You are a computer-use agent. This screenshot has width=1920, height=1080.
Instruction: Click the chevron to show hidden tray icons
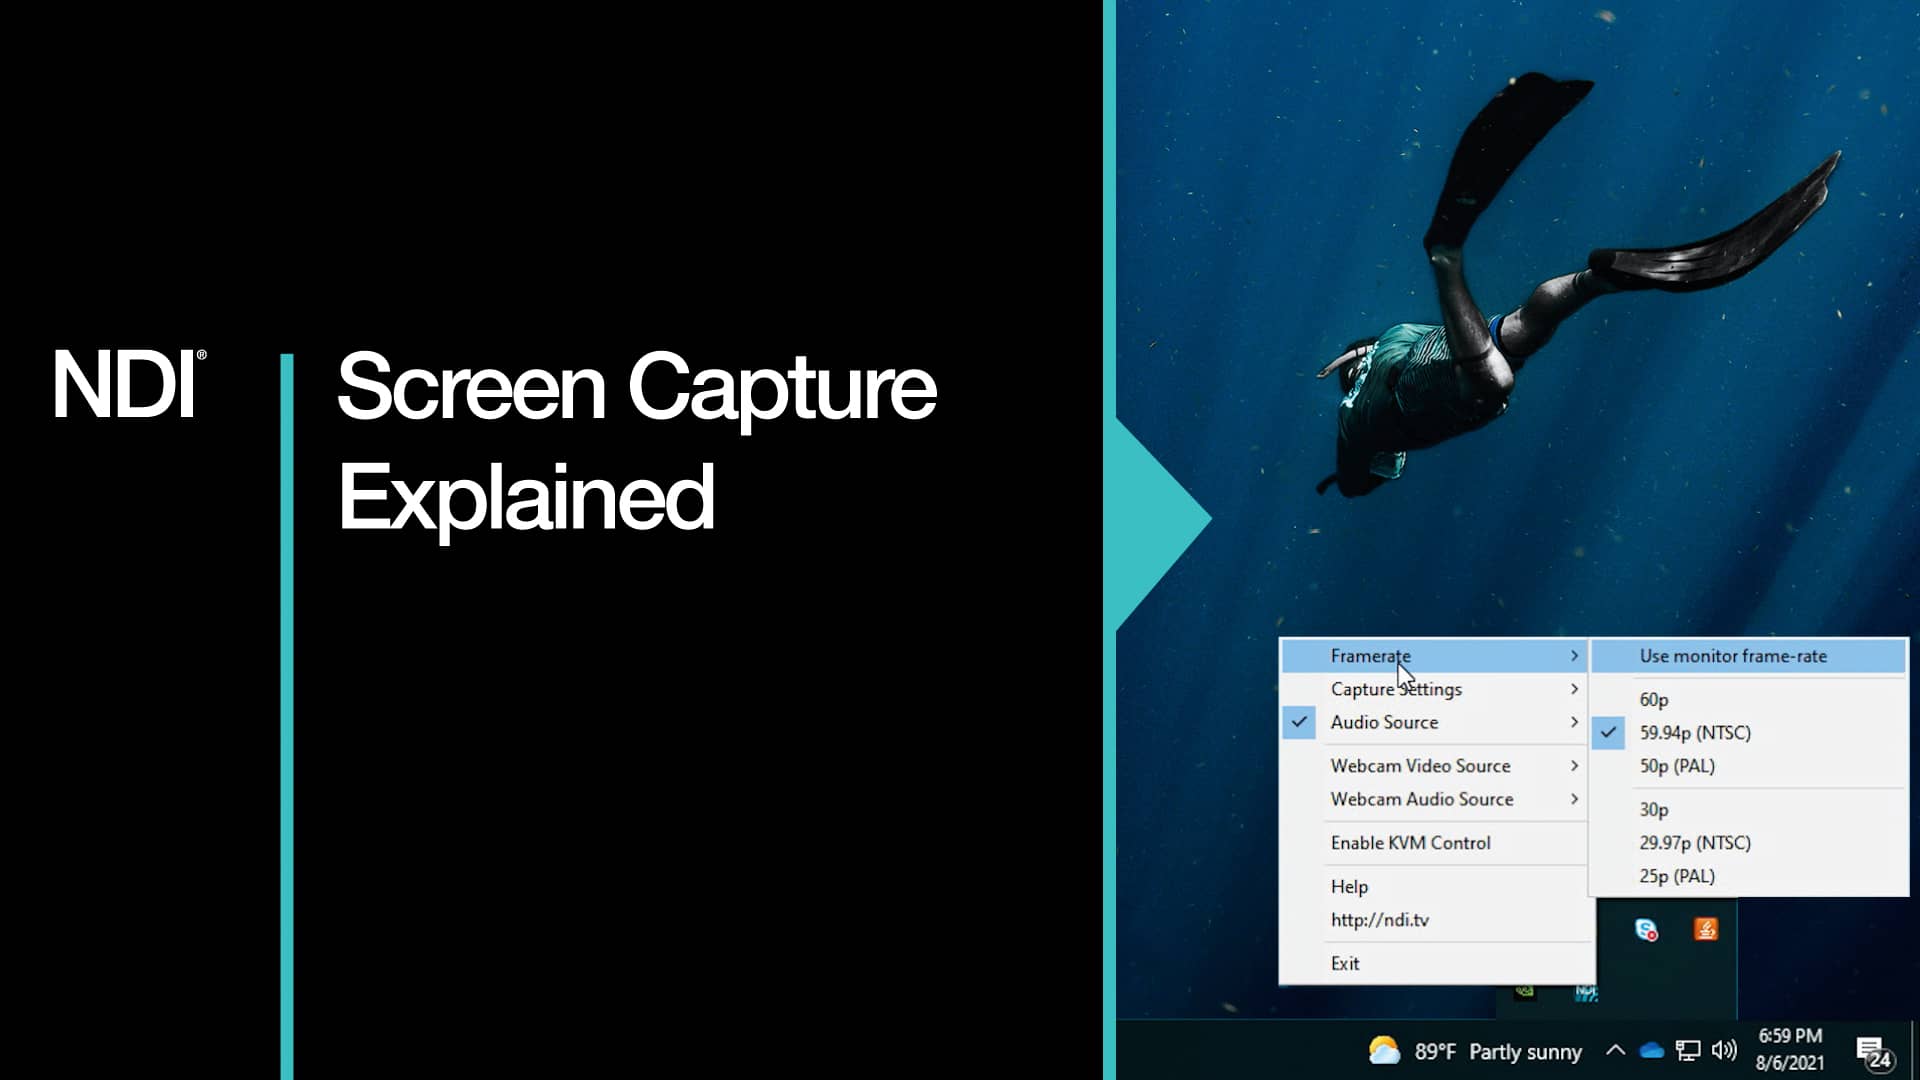pyautogui.click(x=1616, y=1052)
